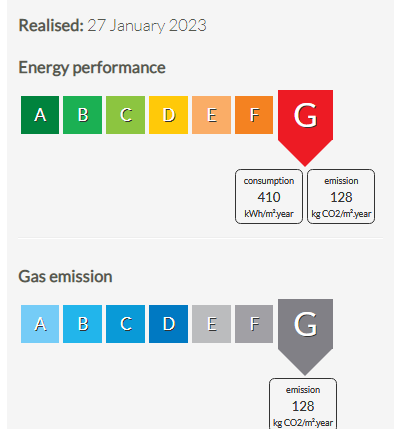Click the dark blue D gas emission box
Viewport: 406px width, 429px height.
[x=168, y=324]
